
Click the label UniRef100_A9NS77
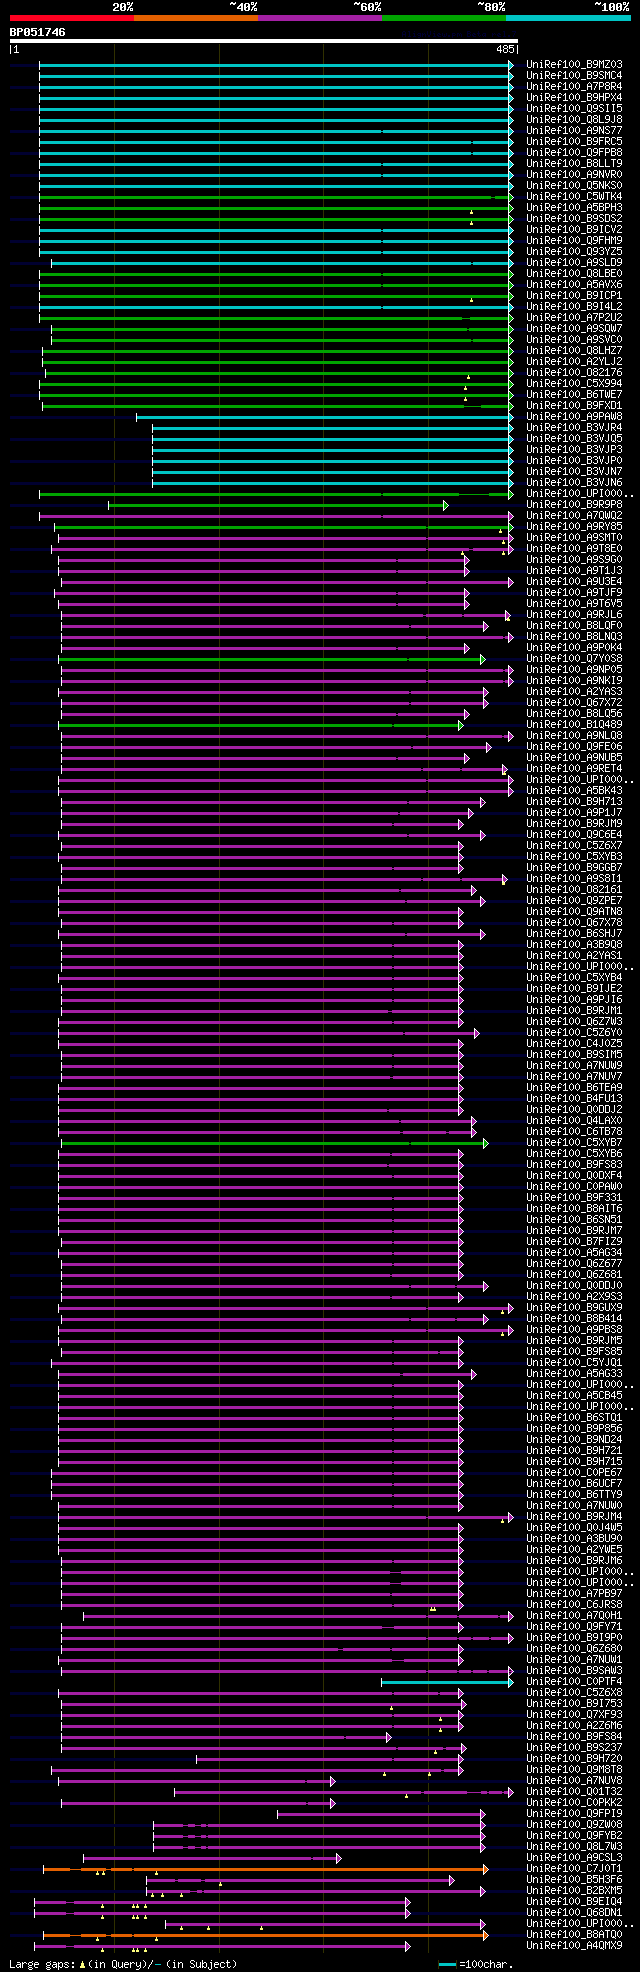[x=574, y=131]
